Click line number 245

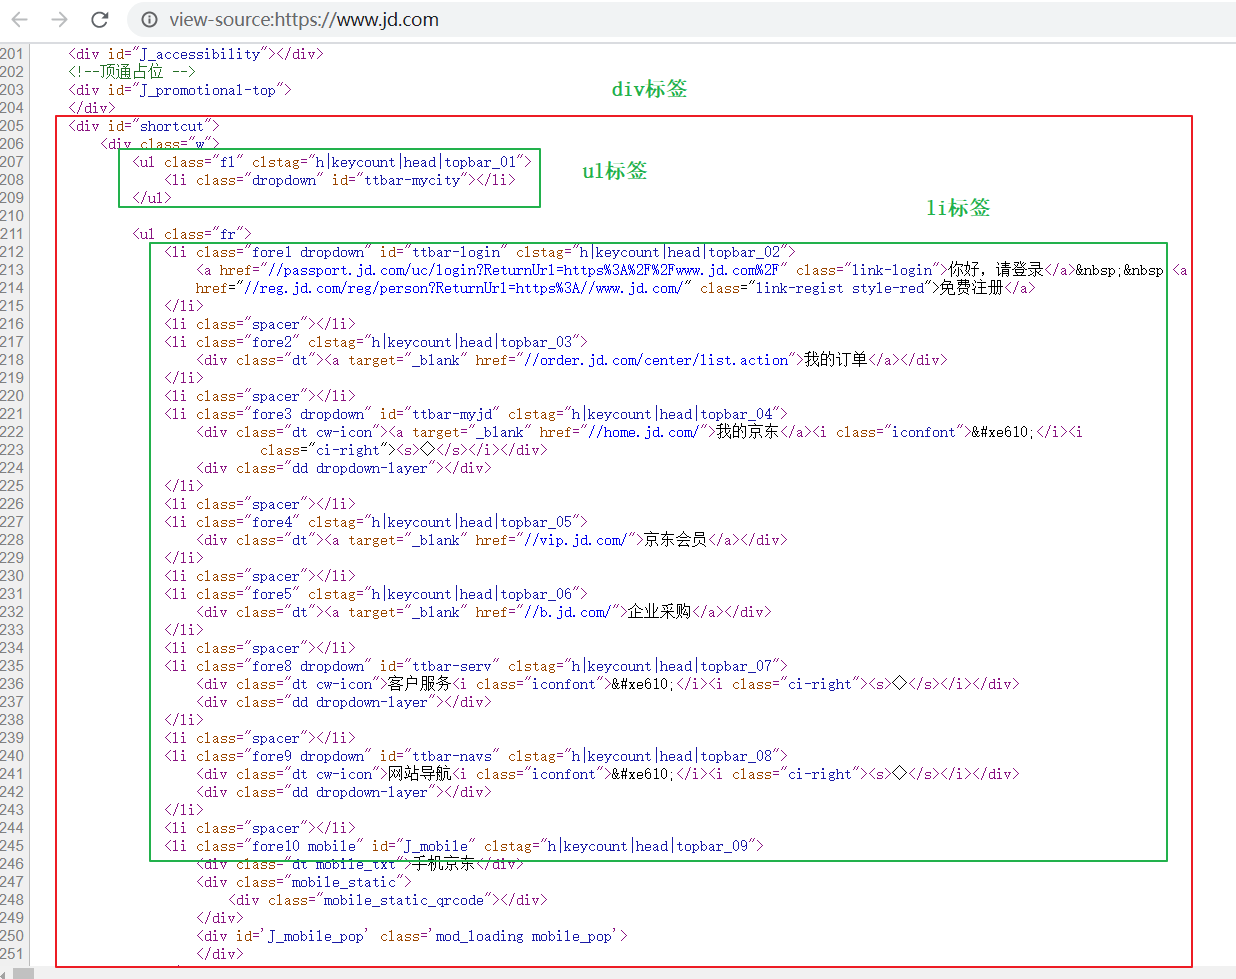[12, 846]
